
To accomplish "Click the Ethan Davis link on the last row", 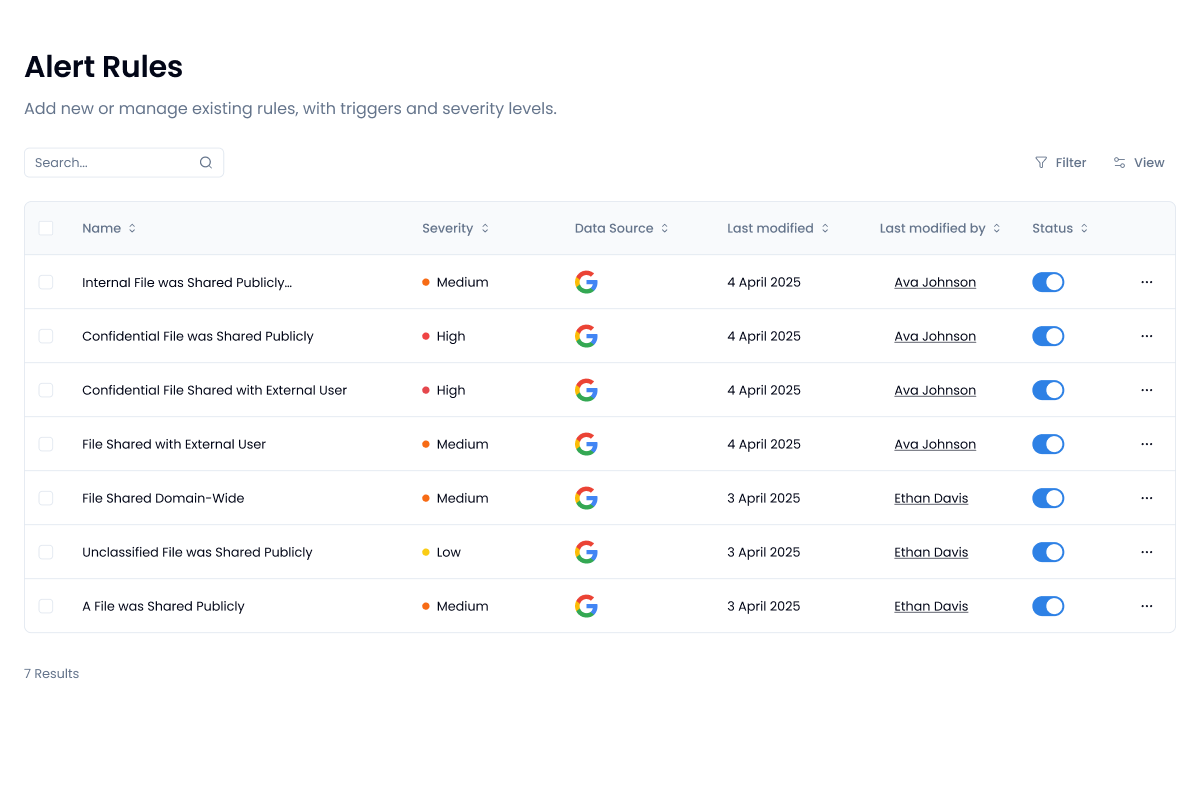I will click(x=931, y=606).
